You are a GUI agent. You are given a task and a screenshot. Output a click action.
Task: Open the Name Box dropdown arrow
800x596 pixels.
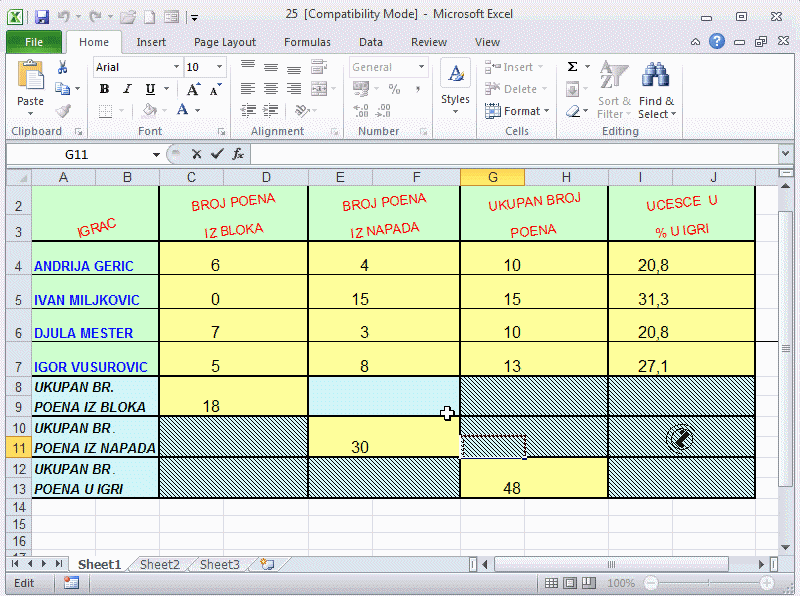pyautogui.click(x=156, y=154)
